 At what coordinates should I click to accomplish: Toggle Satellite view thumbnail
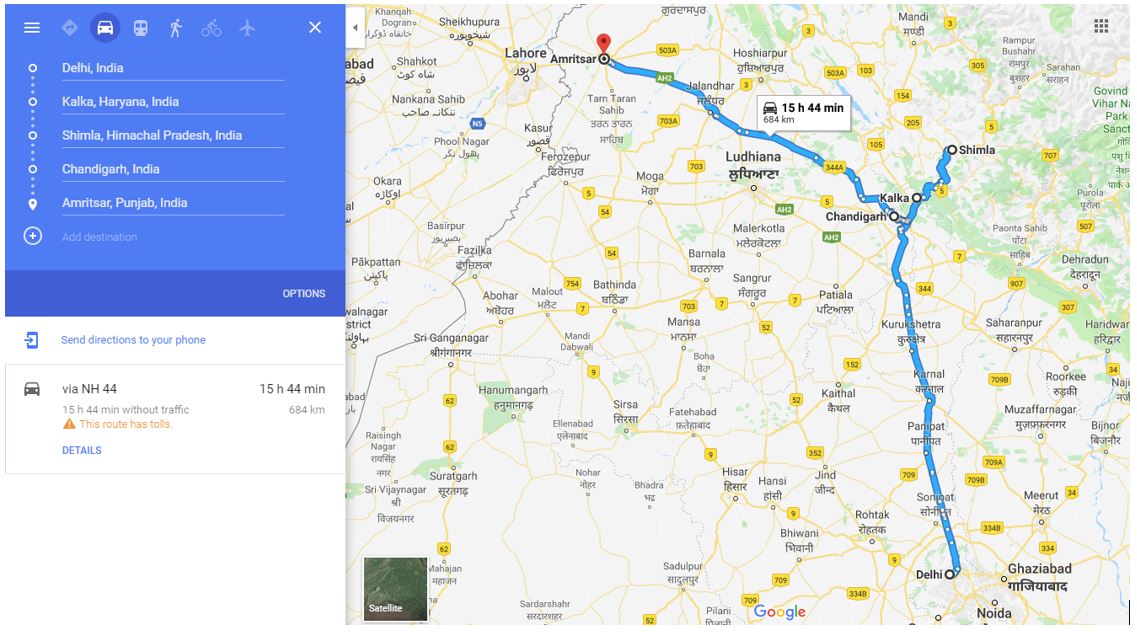[x=395, y=589]
